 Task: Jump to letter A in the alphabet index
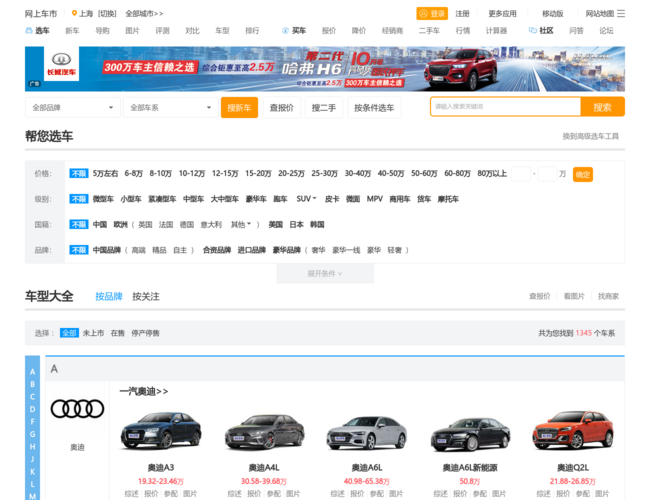click(32, 372)
